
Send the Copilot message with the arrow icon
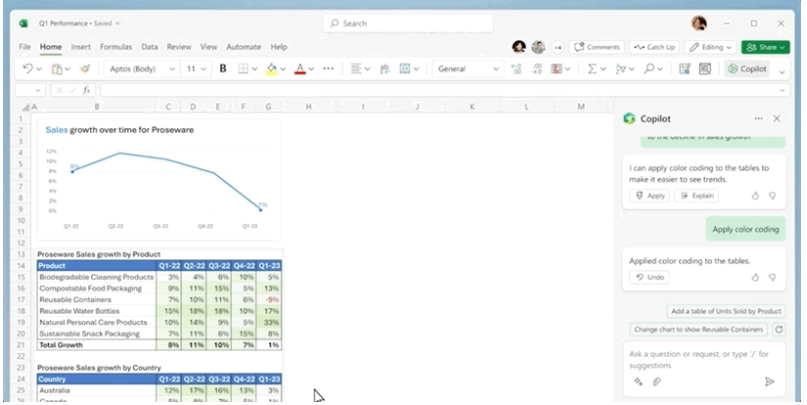click(769, 381)
